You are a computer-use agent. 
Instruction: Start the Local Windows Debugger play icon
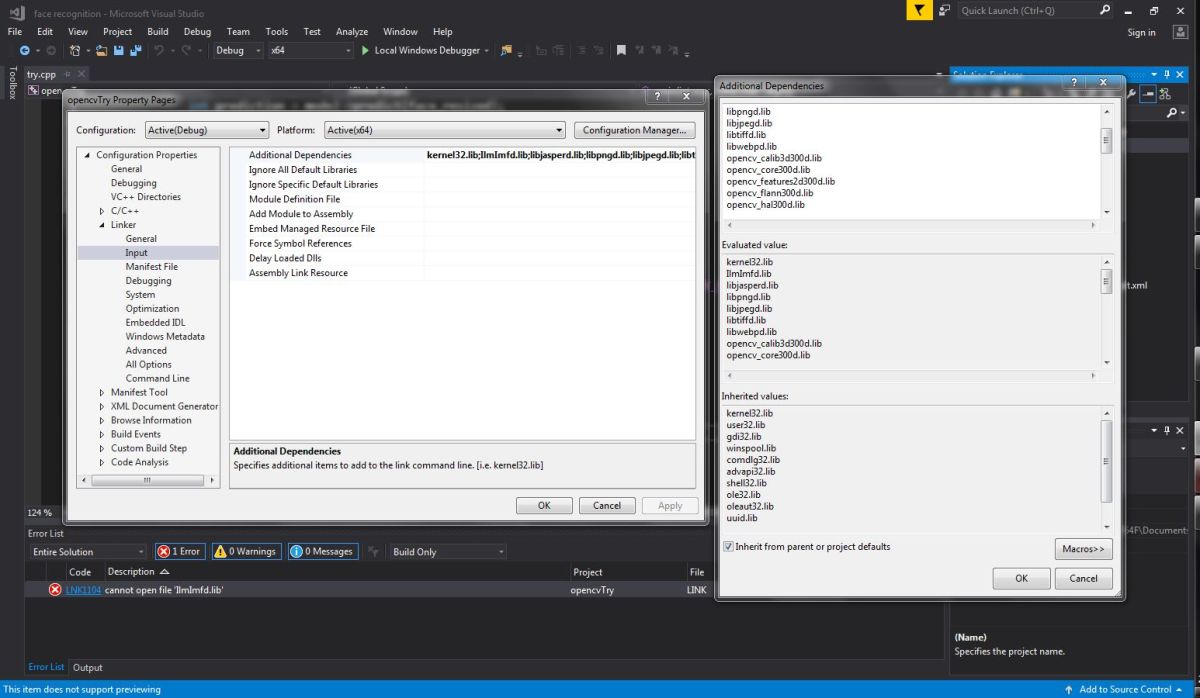pos(365,50)
